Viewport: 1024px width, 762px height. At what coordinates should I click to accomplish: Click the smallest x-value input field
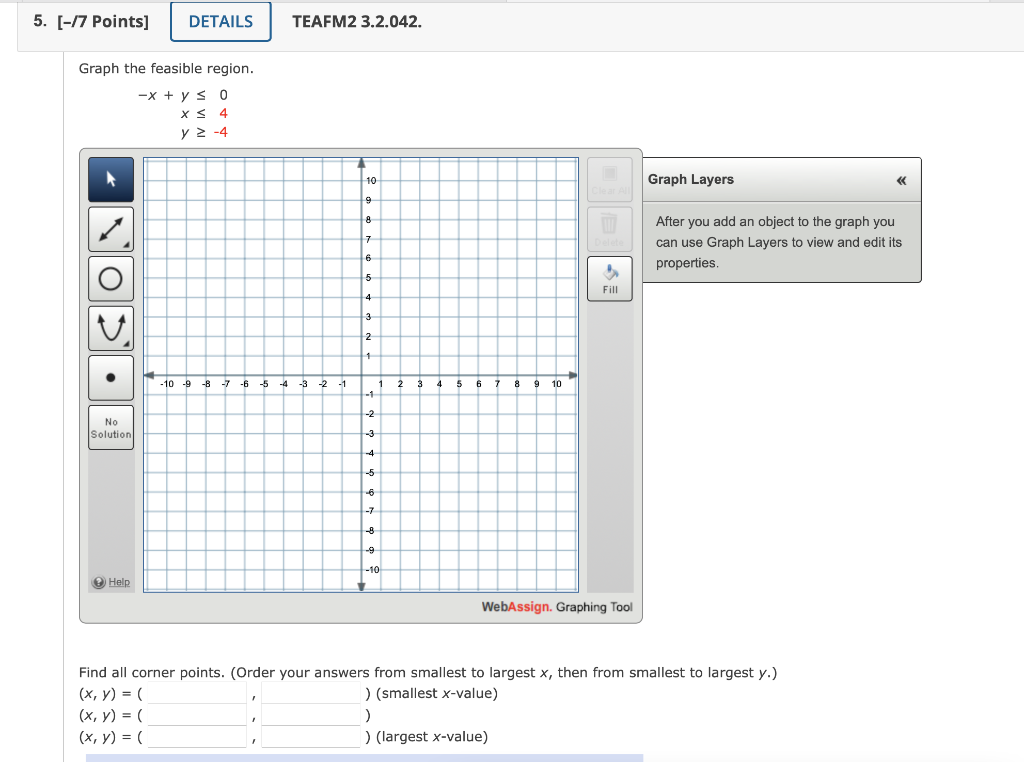point(196,693)
